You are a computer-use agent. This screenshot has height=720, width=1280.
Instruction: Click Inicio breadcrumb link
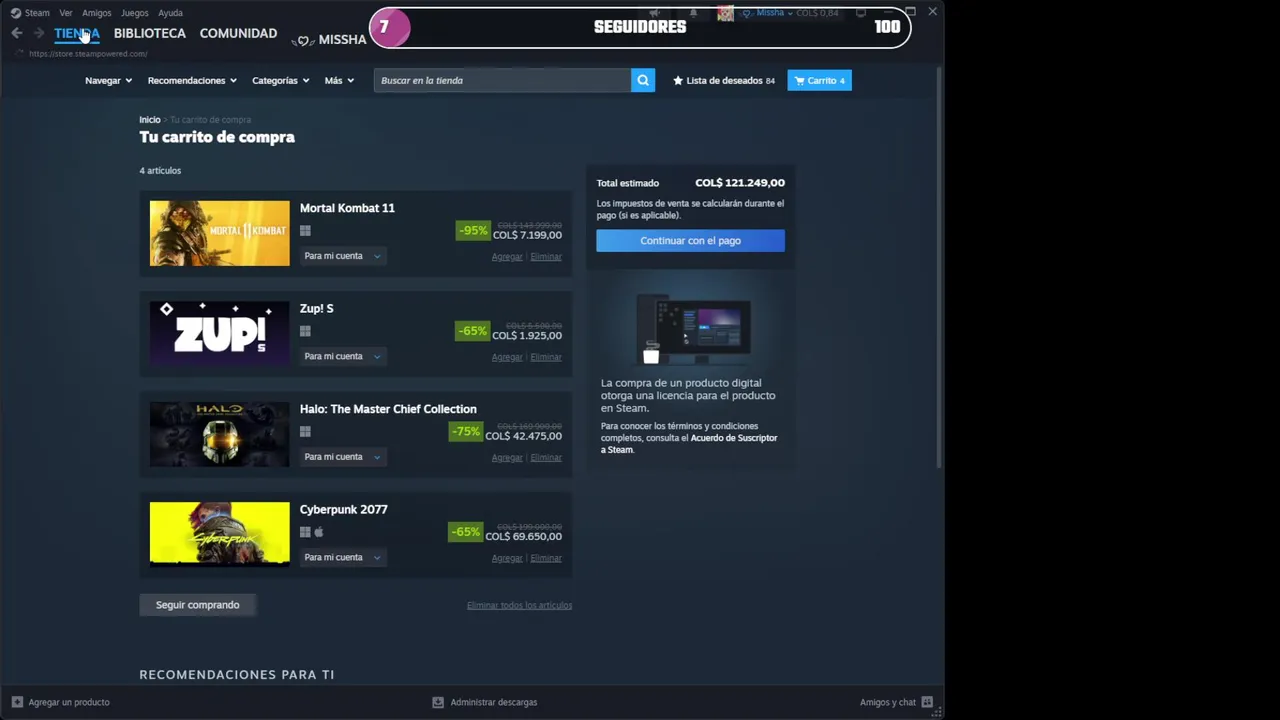tap(149, 120)
